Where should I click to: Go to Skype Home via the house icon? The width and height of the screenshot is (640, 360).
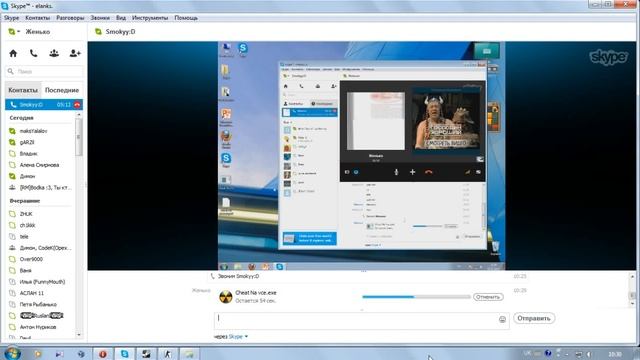point(13,53)
